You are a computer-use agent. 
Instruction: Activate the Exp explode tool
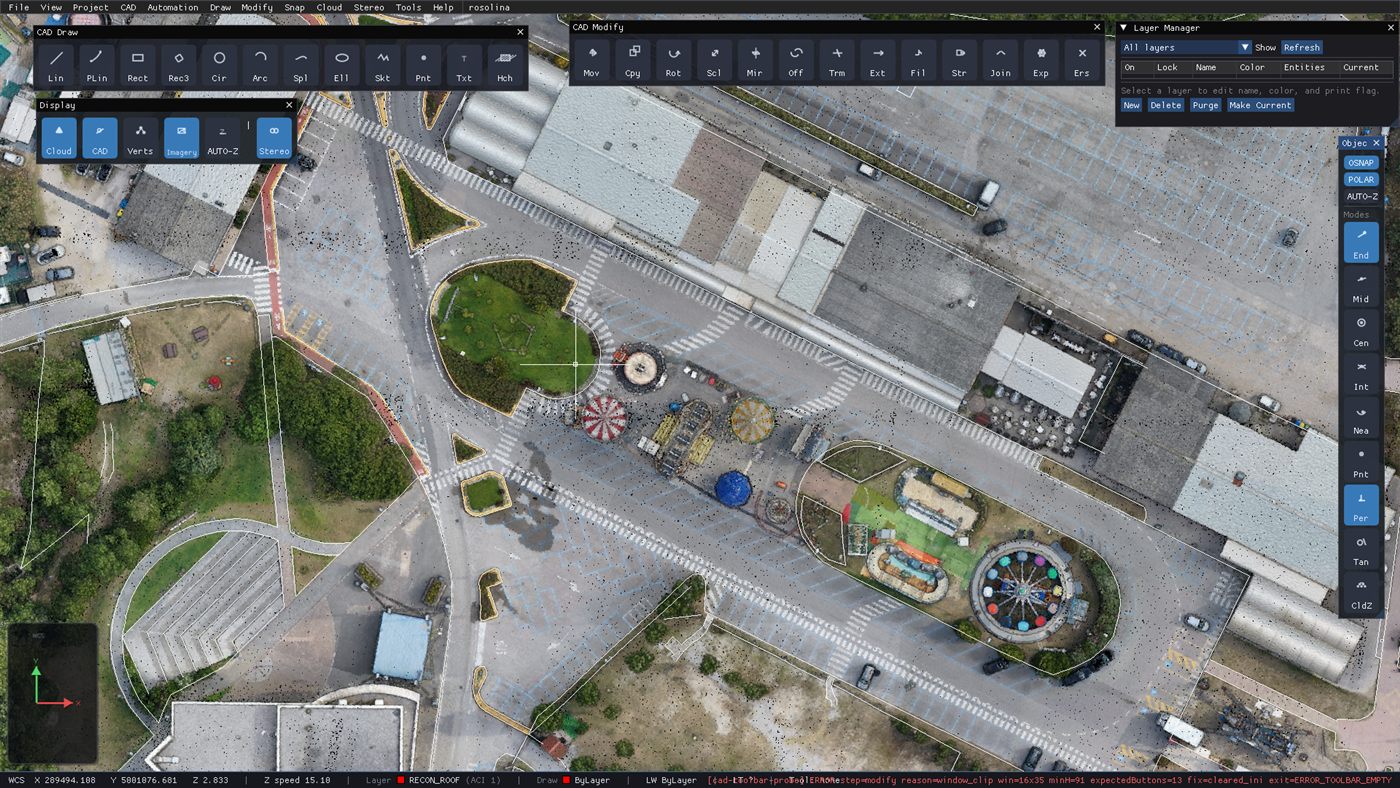1041,60
